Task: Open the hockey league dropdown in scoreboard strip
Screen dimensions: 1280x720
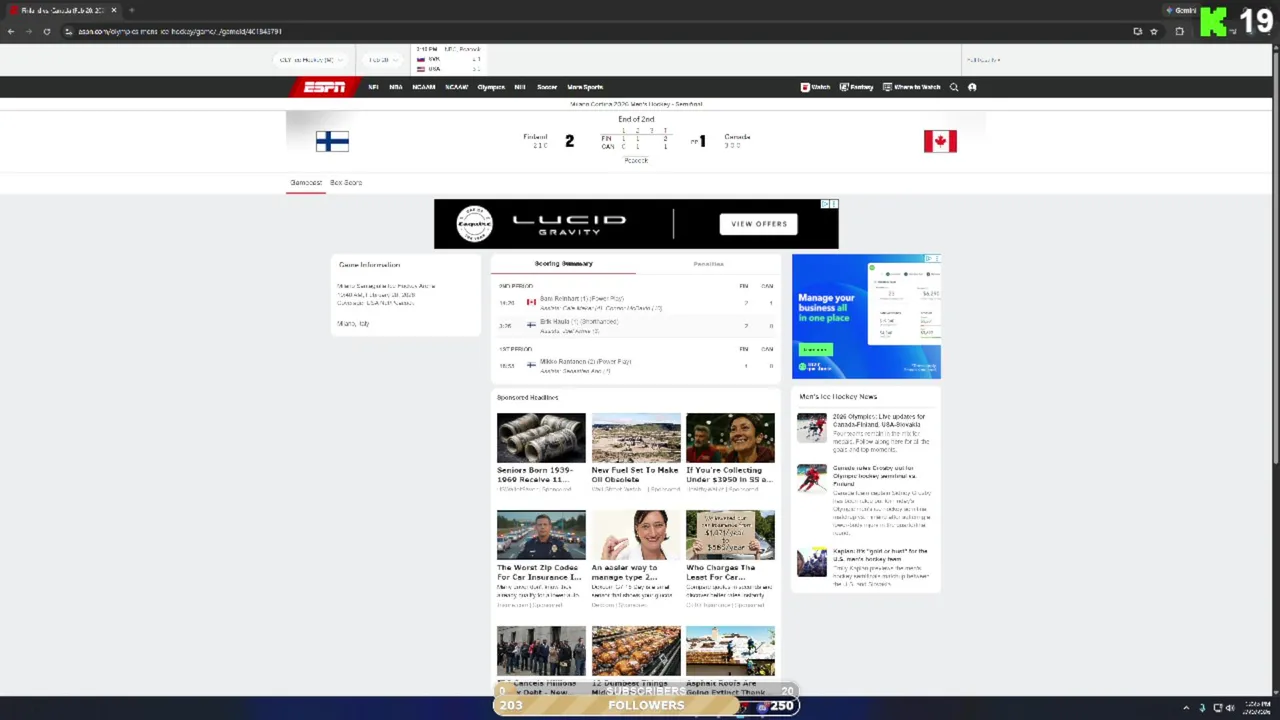Action: pos(313,60)
